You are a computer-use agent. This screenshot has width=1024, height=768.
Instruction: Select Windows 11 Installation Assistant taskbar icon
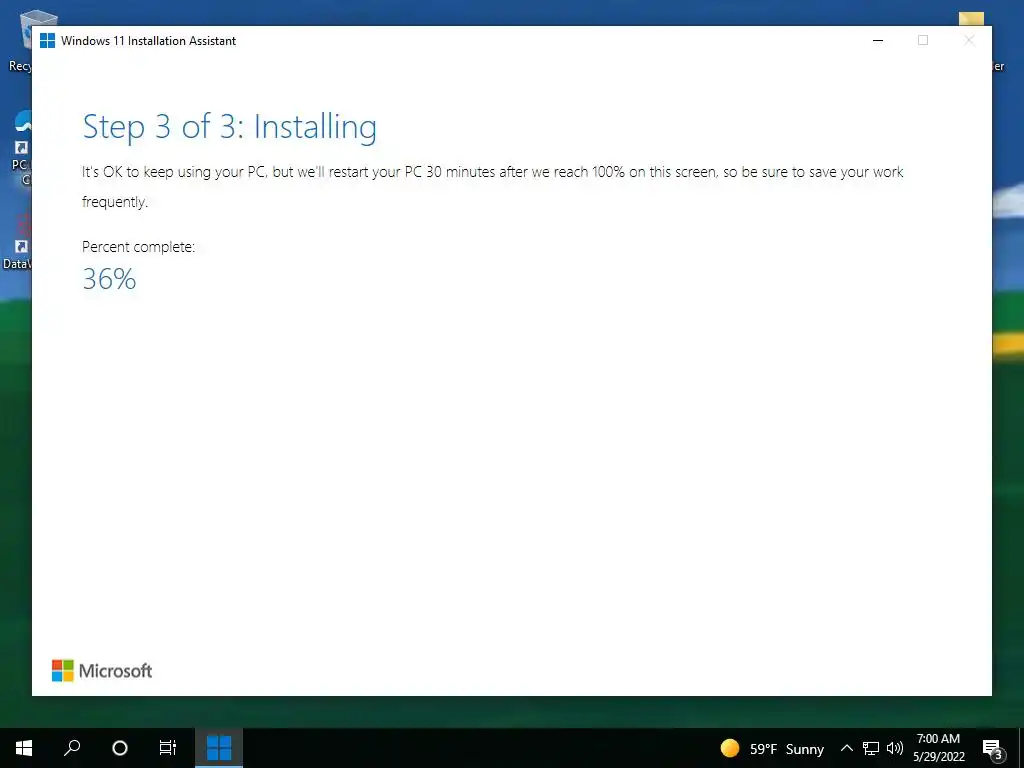point(219,748)
